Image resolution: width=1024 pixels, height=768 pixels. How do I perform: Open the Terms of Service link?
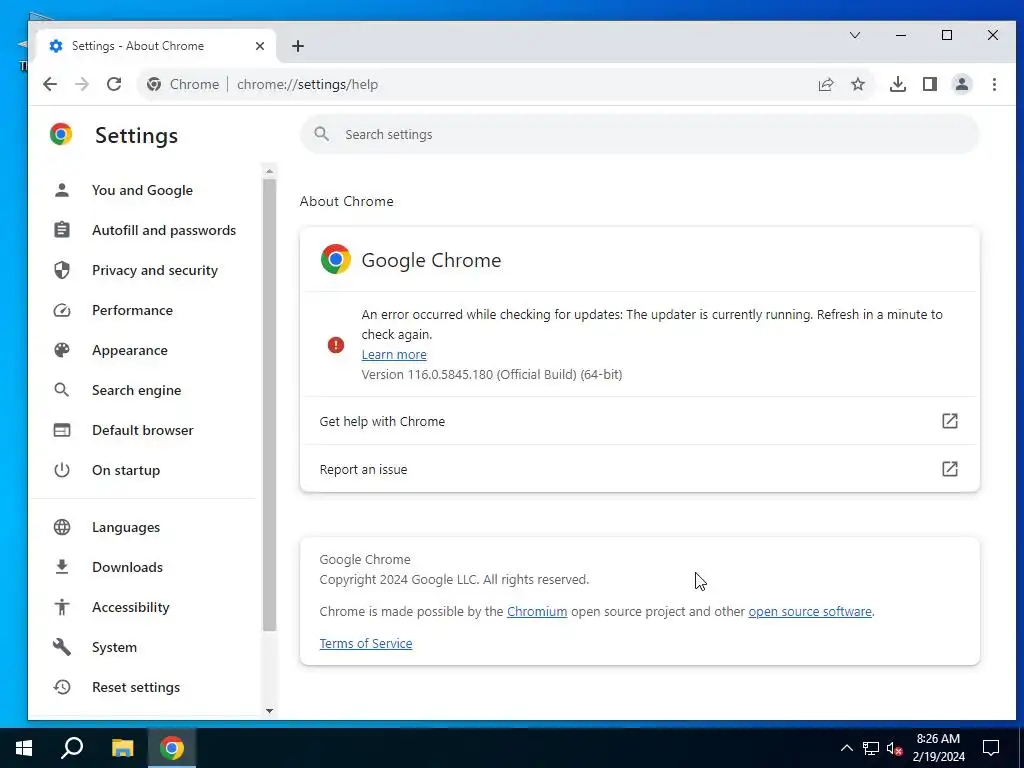pos(366,643)
